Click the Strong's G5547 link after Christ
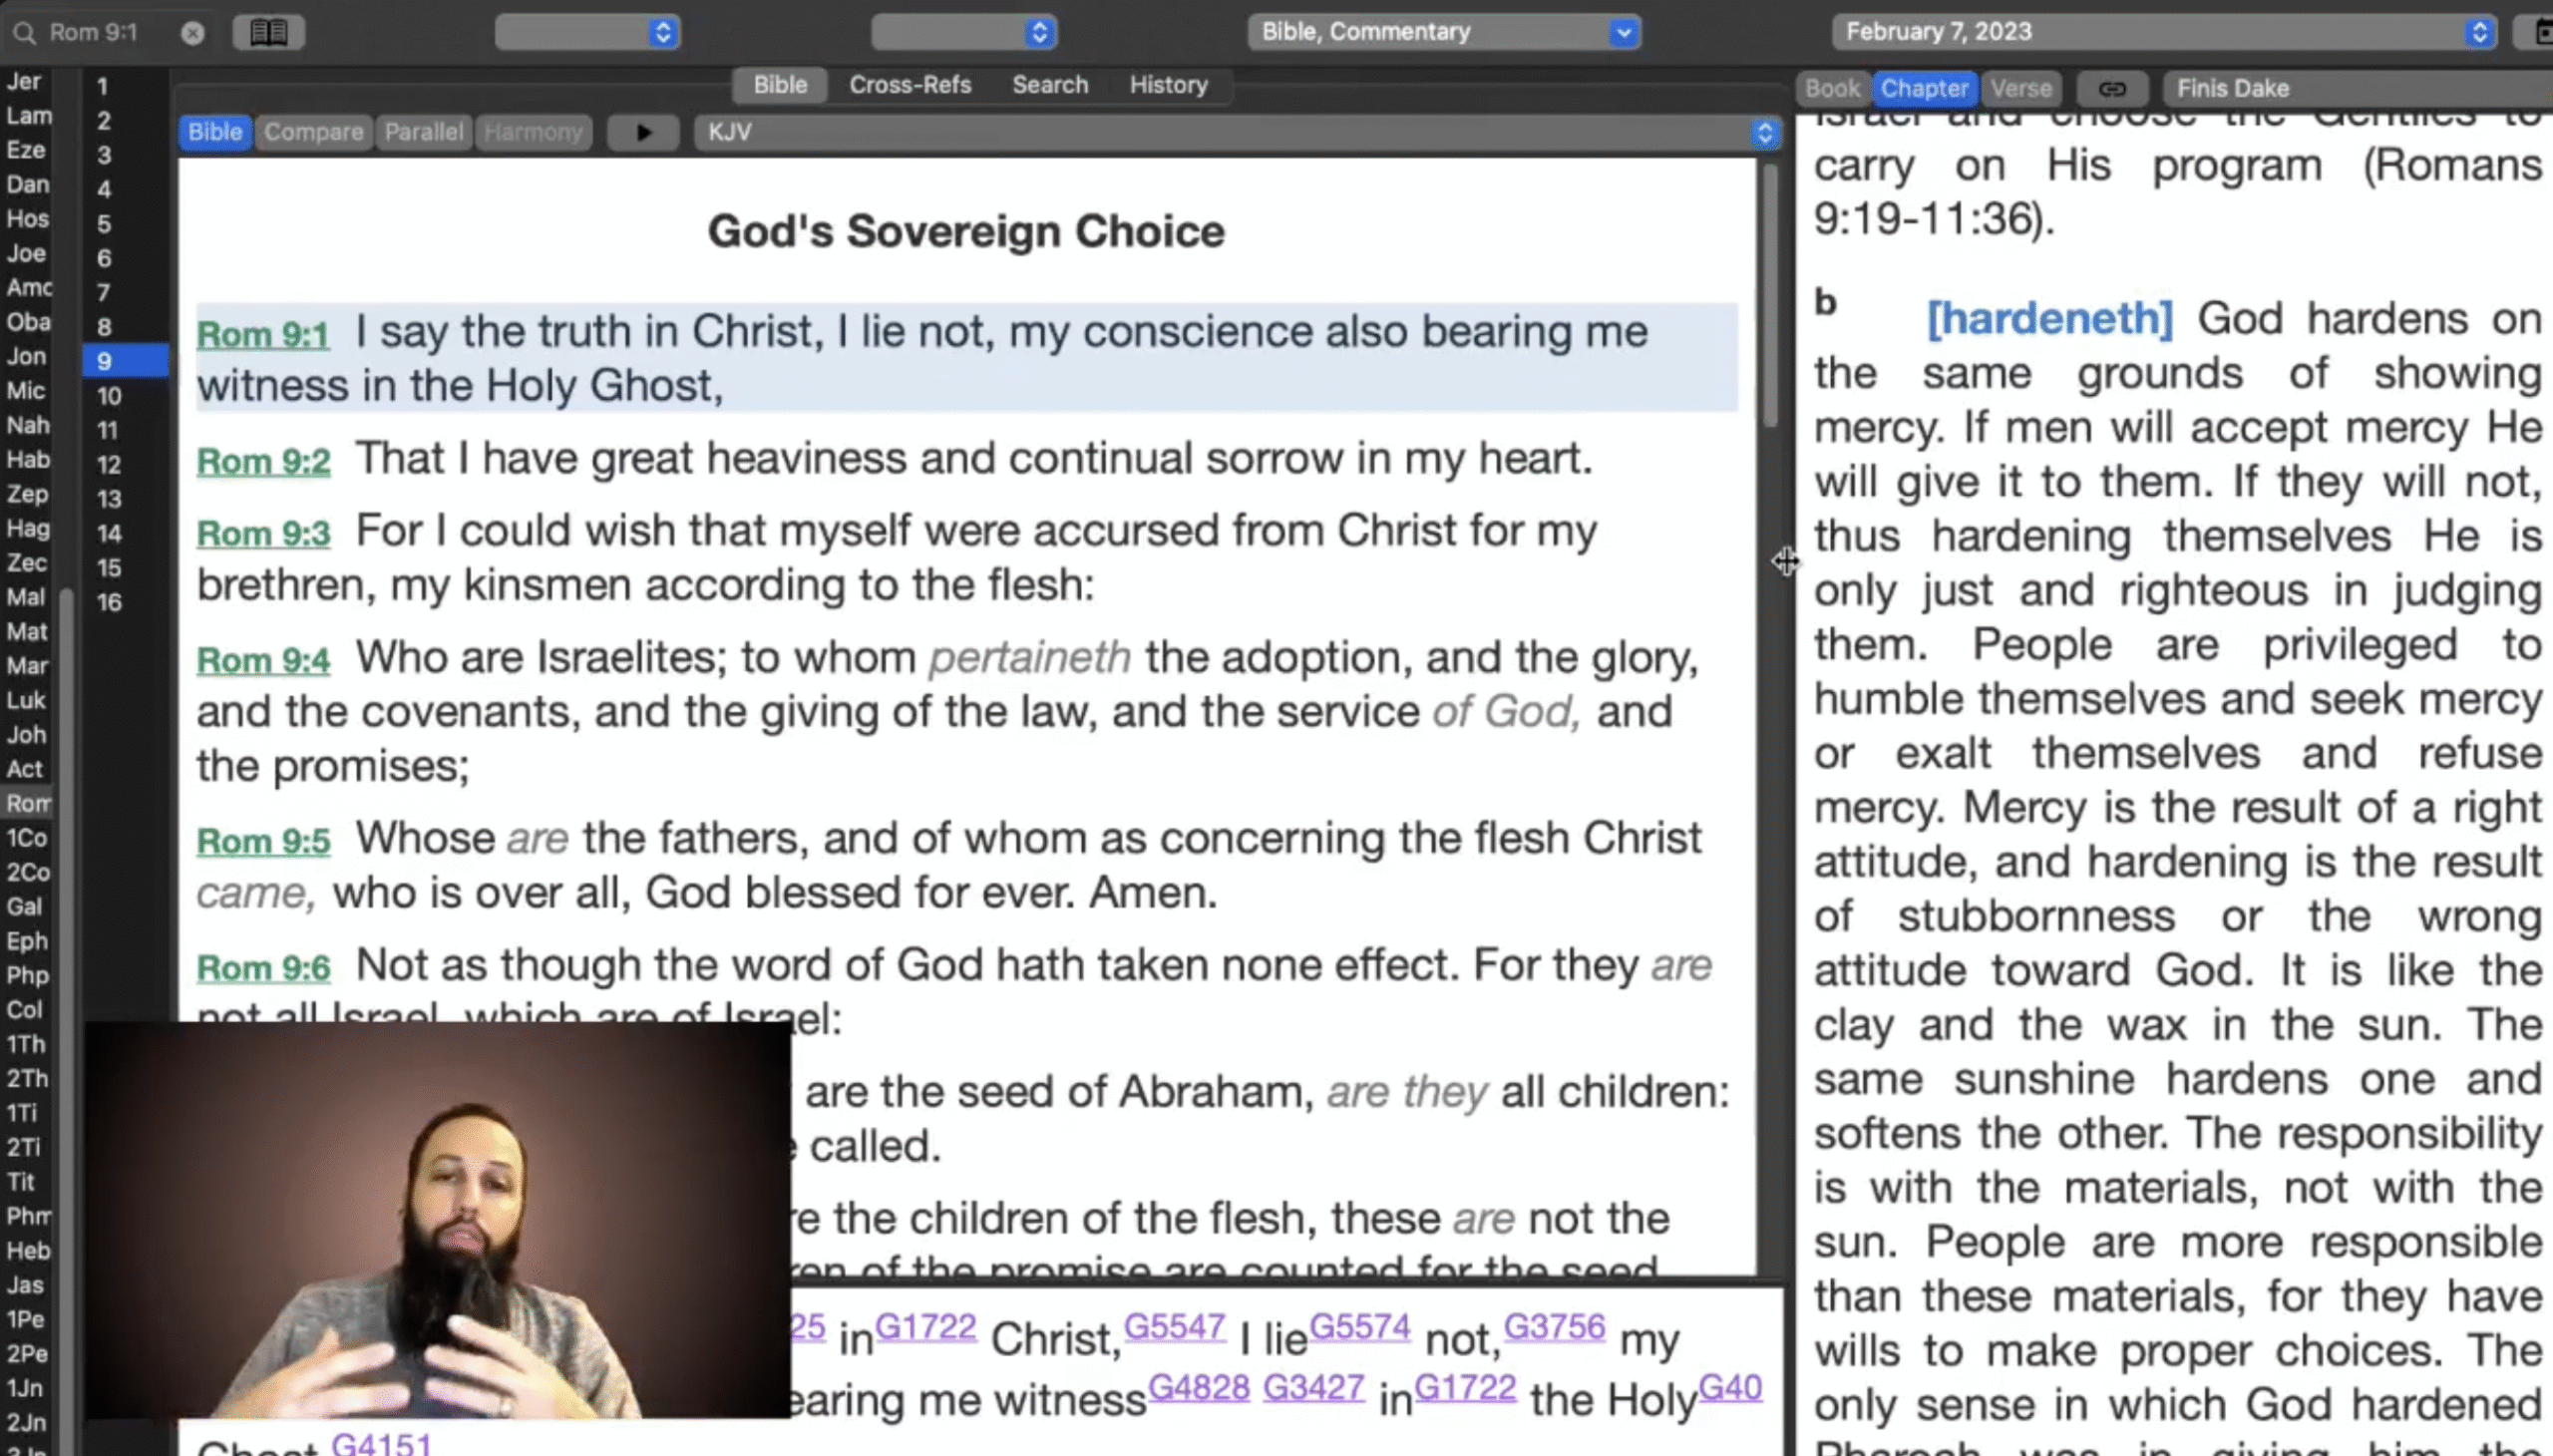The width and height of the screenshot is (2553, 1456). (x=1174, y=1327)
